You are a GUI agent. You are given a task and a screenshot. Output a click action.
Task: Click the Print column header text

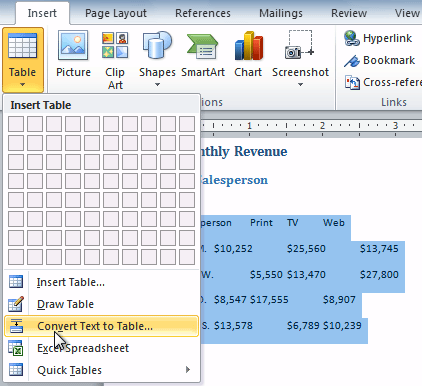(261, 223)
